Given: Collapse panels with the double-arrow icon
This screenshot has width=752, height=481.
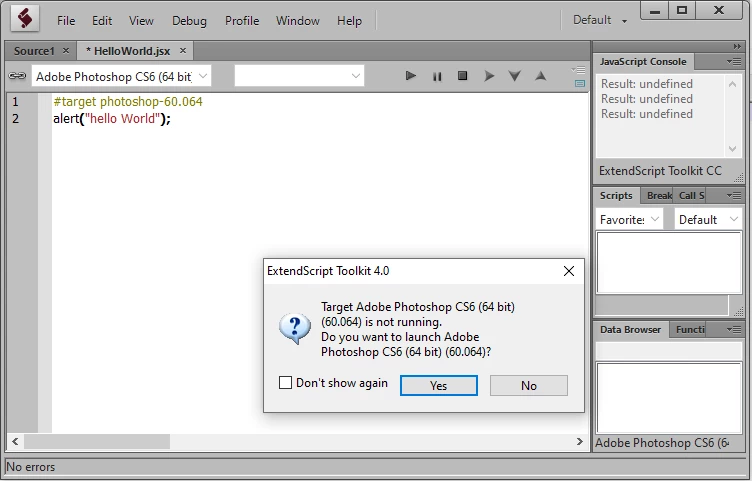Looking at the screenshot, I should coord(737,47).
